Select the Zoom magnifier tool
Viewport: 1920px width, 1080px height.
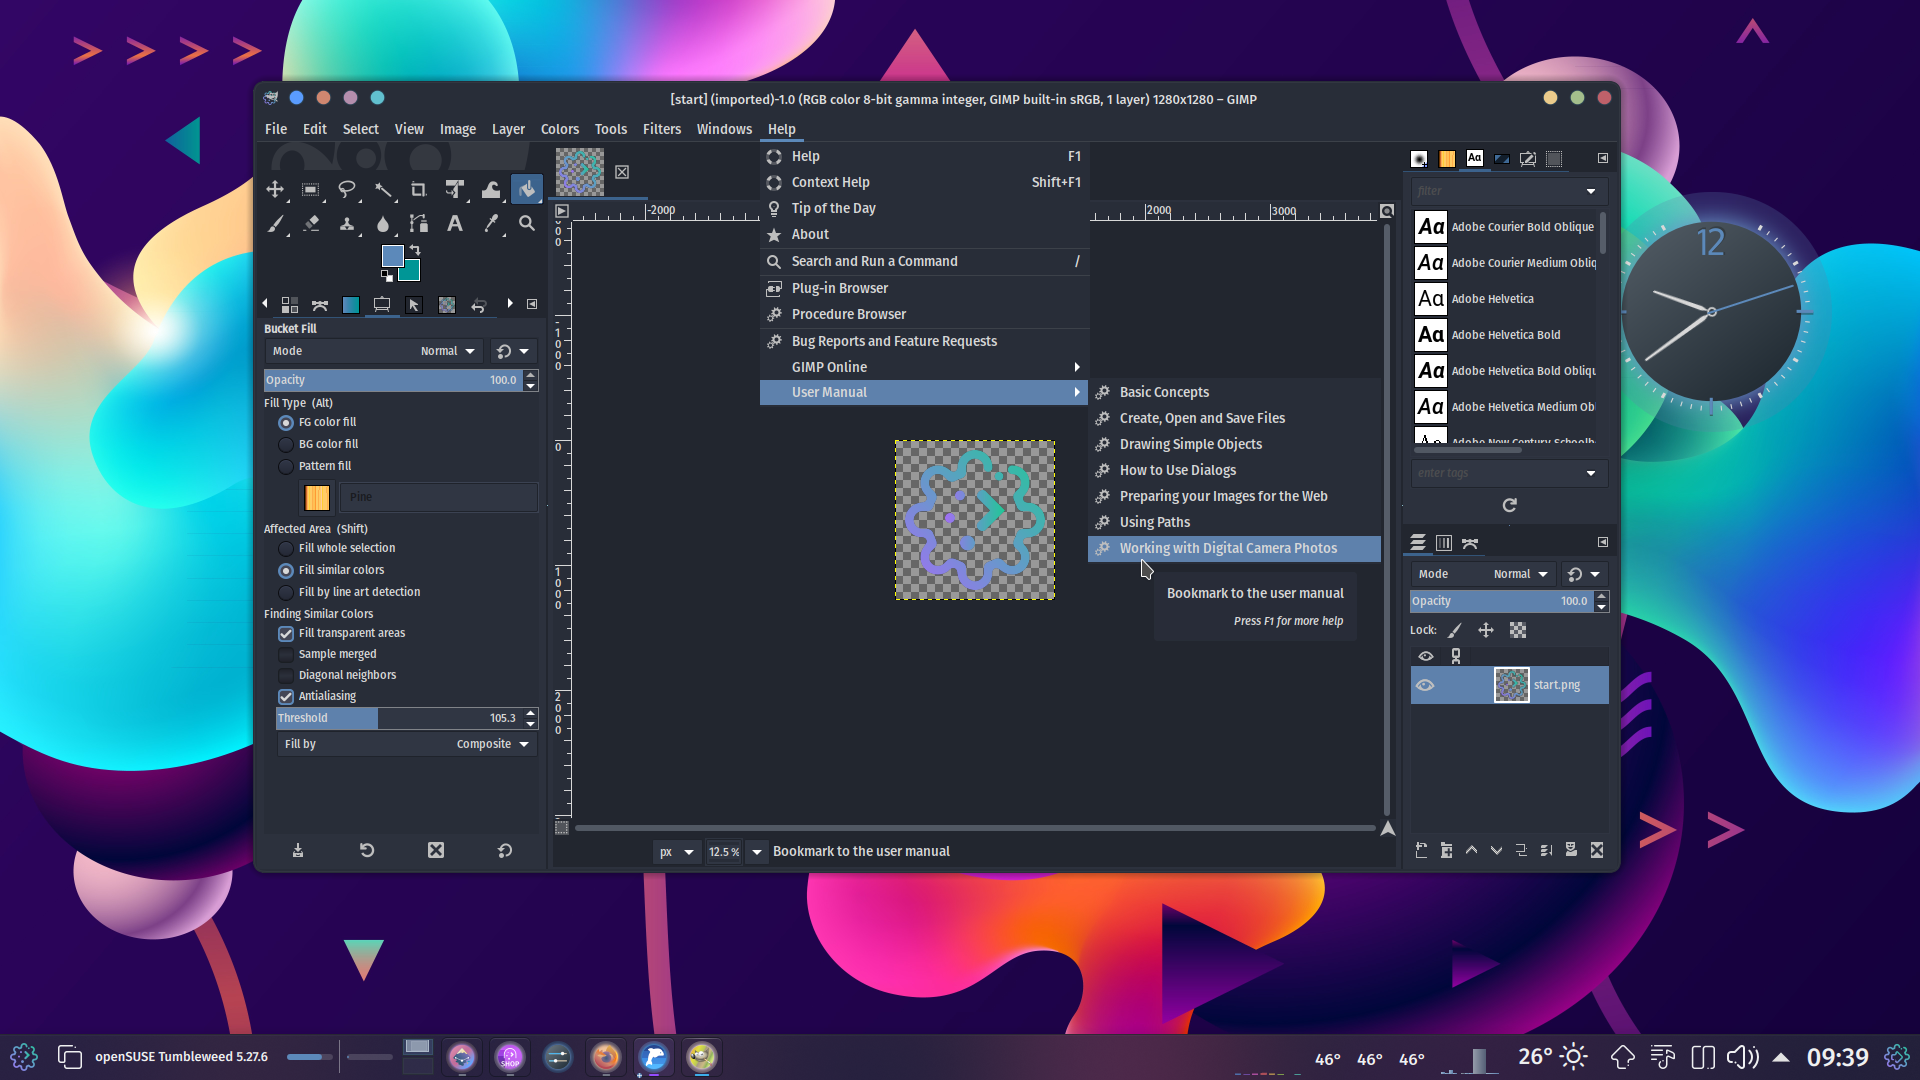[527, 223]
